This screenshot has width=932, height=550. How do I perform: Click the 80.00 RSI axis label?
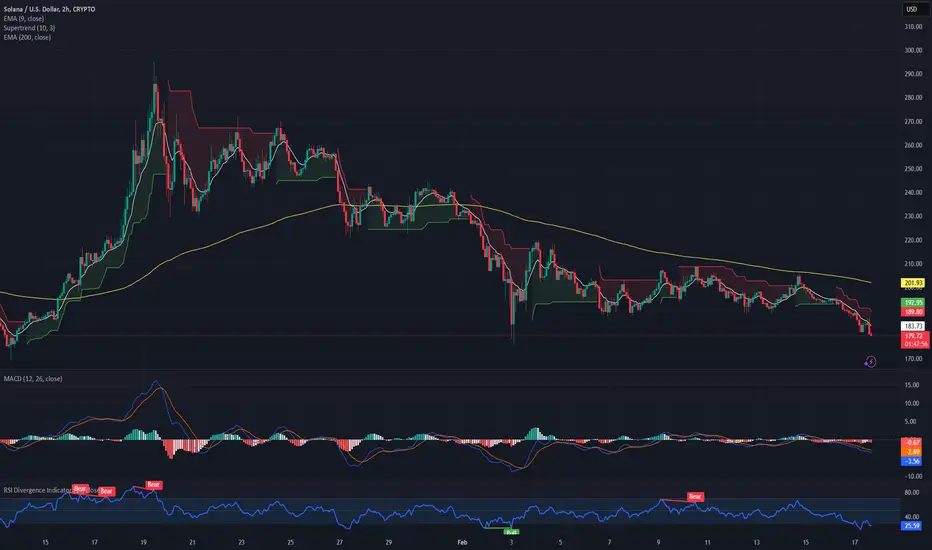[x=912, y=493]
